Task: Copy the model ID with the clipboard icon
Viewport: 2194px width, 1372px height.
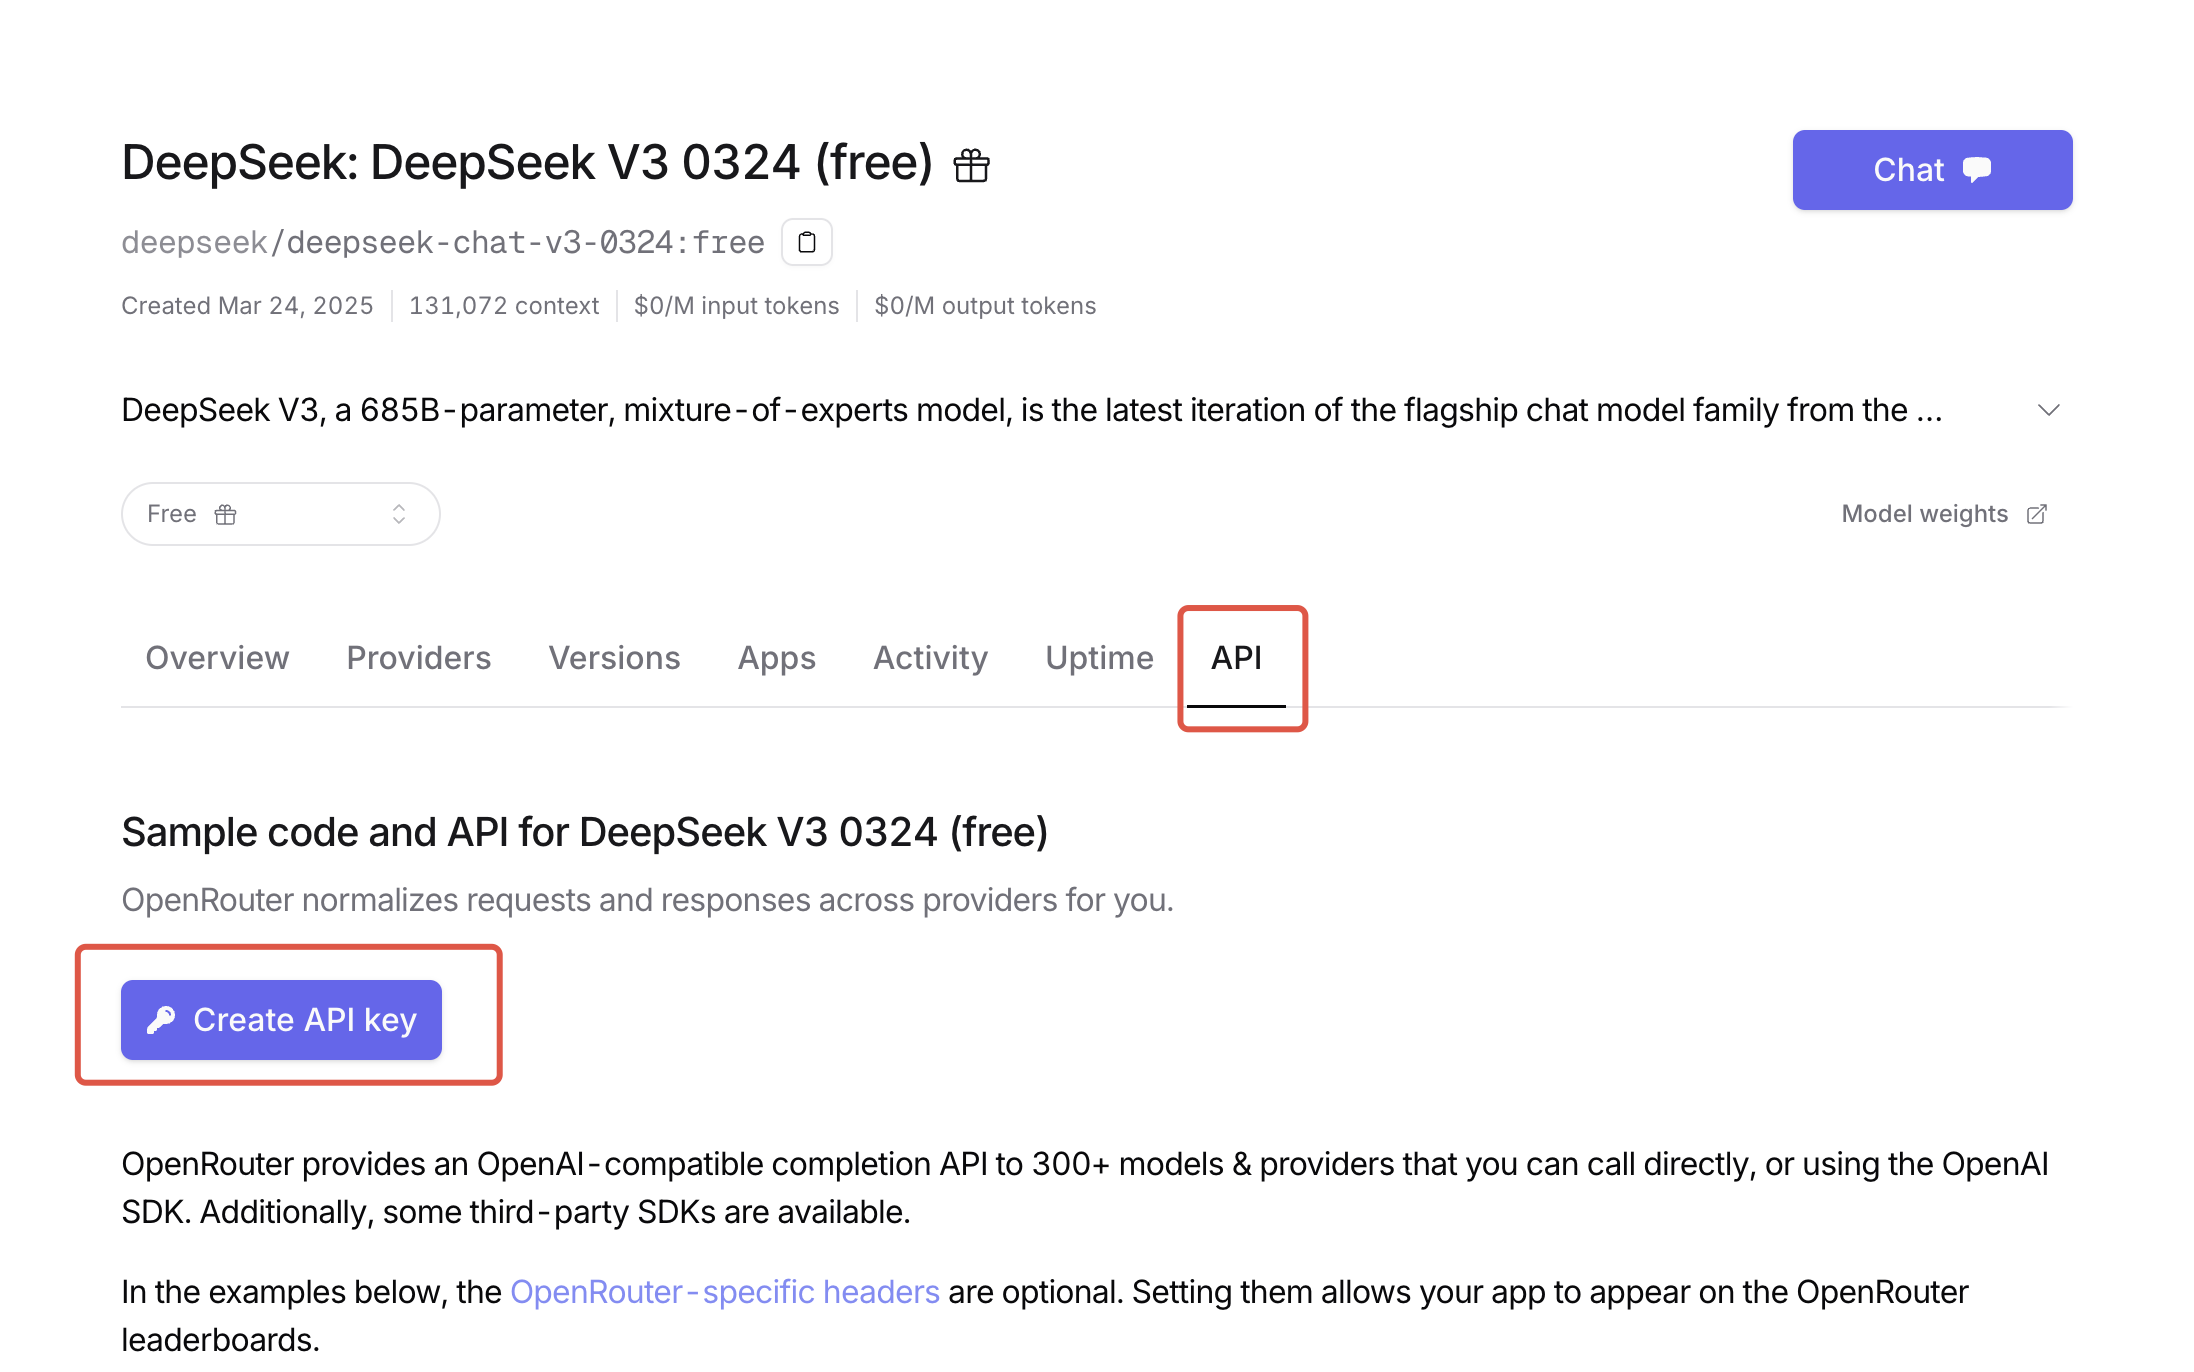Action: pos(807,242)
